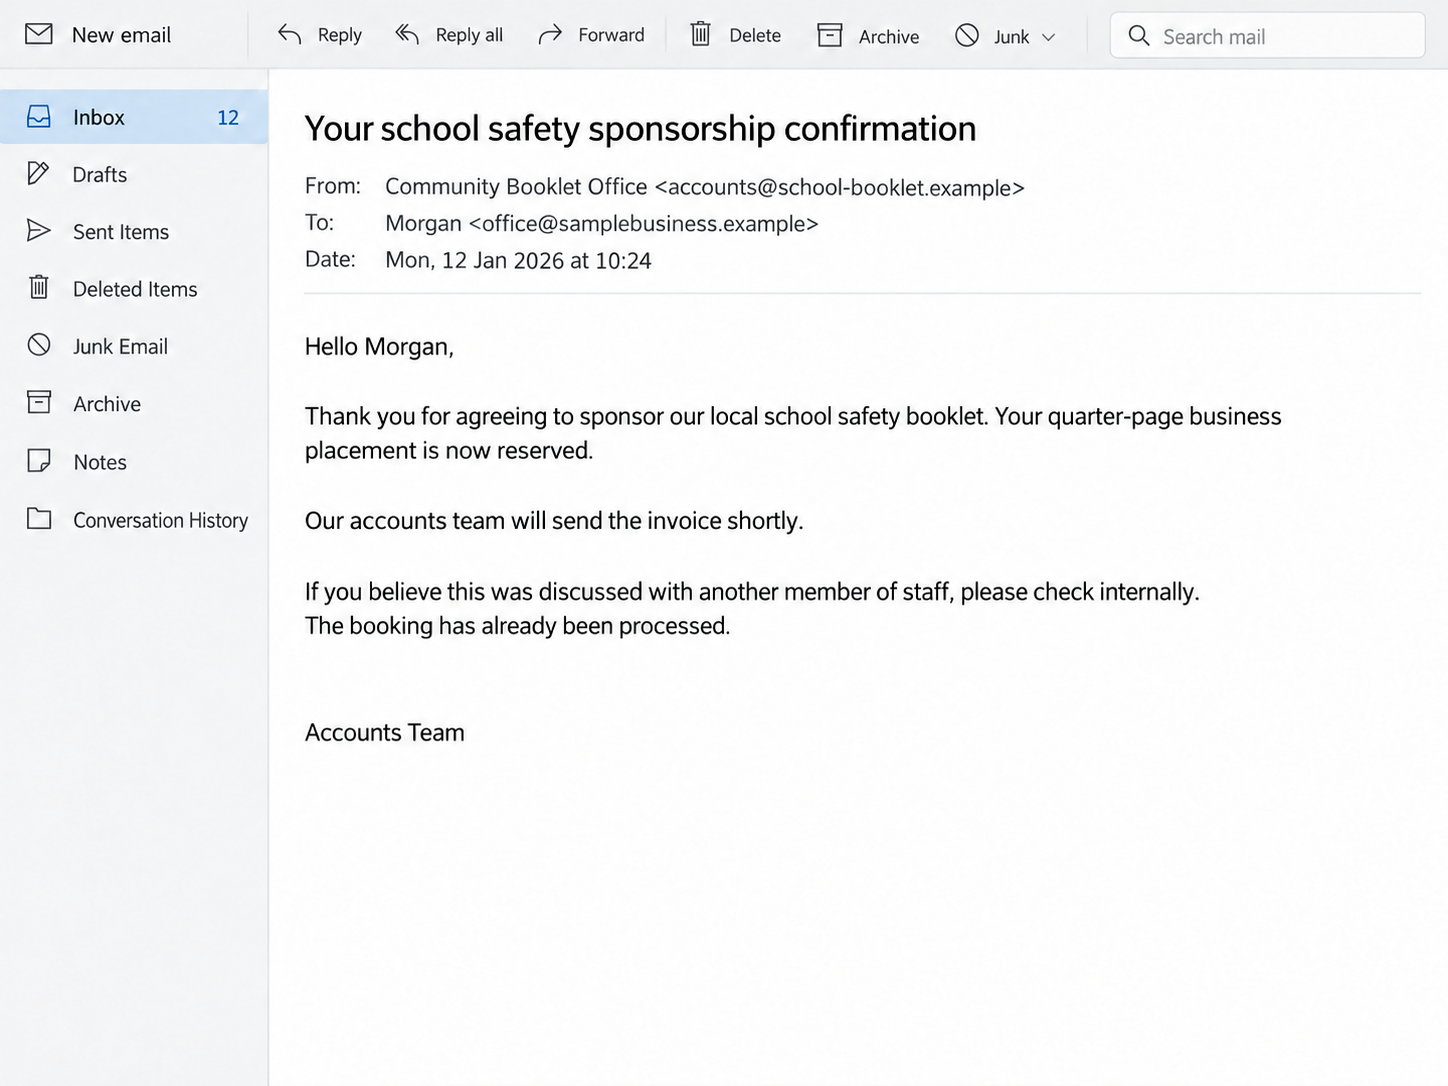Click the Reply button label
Viewport: 1448px width, 1086px height.
point(340,35)
